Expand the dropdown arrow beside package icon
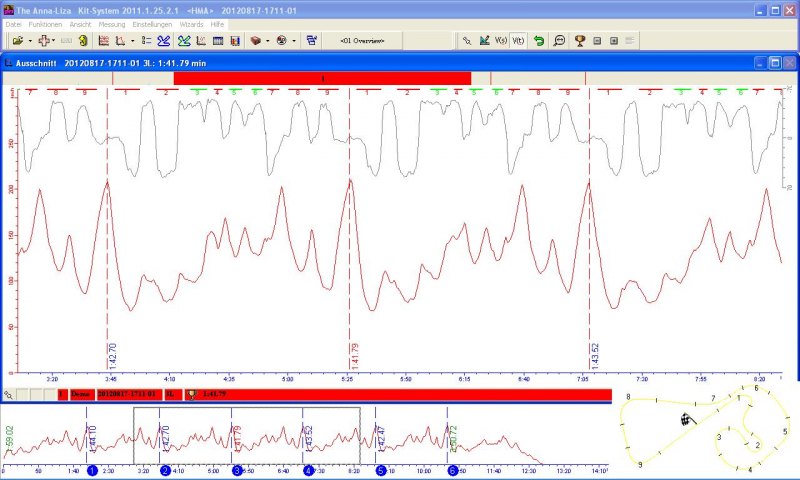800x480 pixels. [x=268, y=41]
